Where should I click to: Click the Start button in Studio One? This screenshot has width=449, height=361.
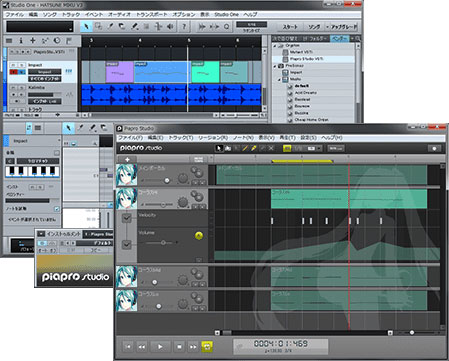(x=290, y=27)
